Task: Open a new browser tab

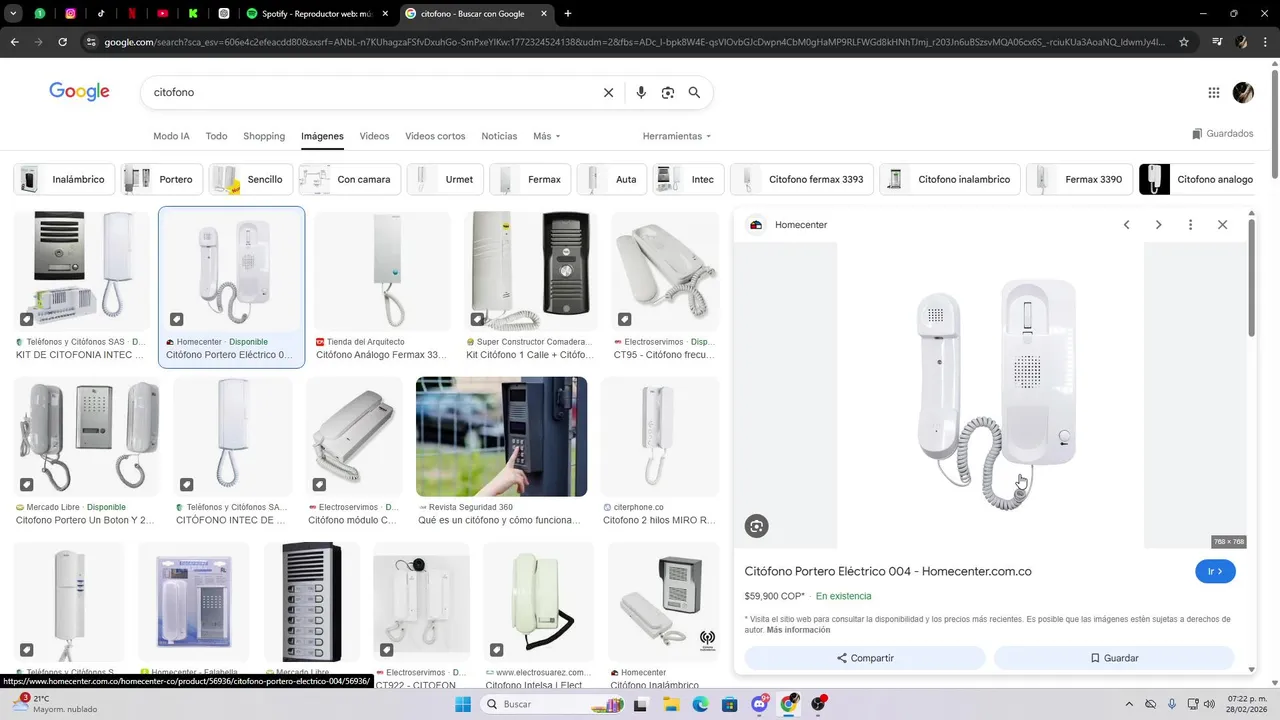Action: click(x=568, y=14)
